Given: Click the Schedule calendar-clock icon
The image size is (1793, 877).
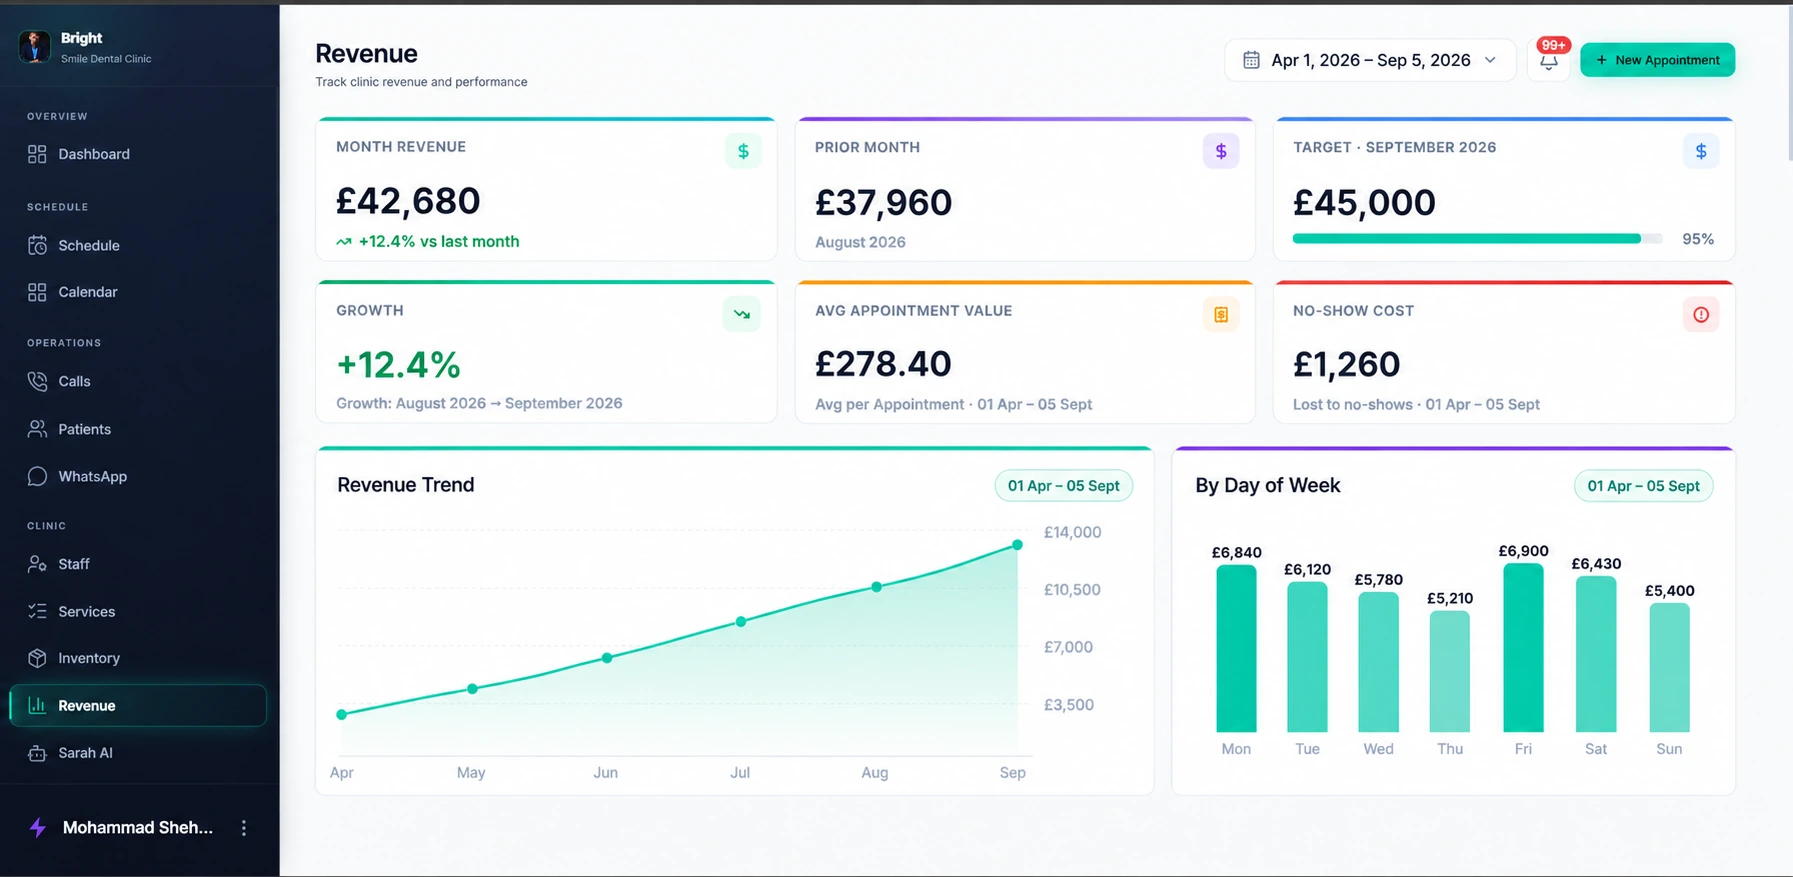Looking at the screenshot, I should [37, 245].
